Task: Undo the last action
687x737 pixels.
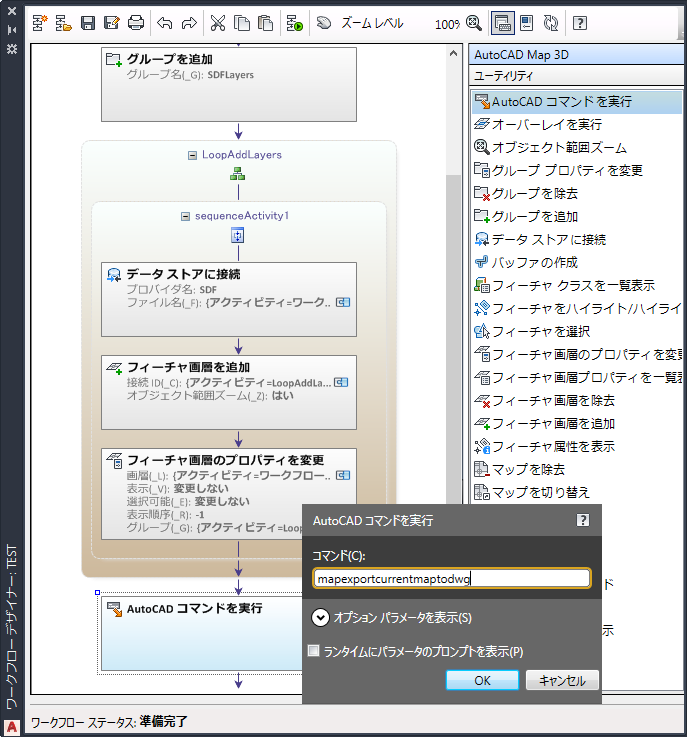Action: [x=164, y=23]
